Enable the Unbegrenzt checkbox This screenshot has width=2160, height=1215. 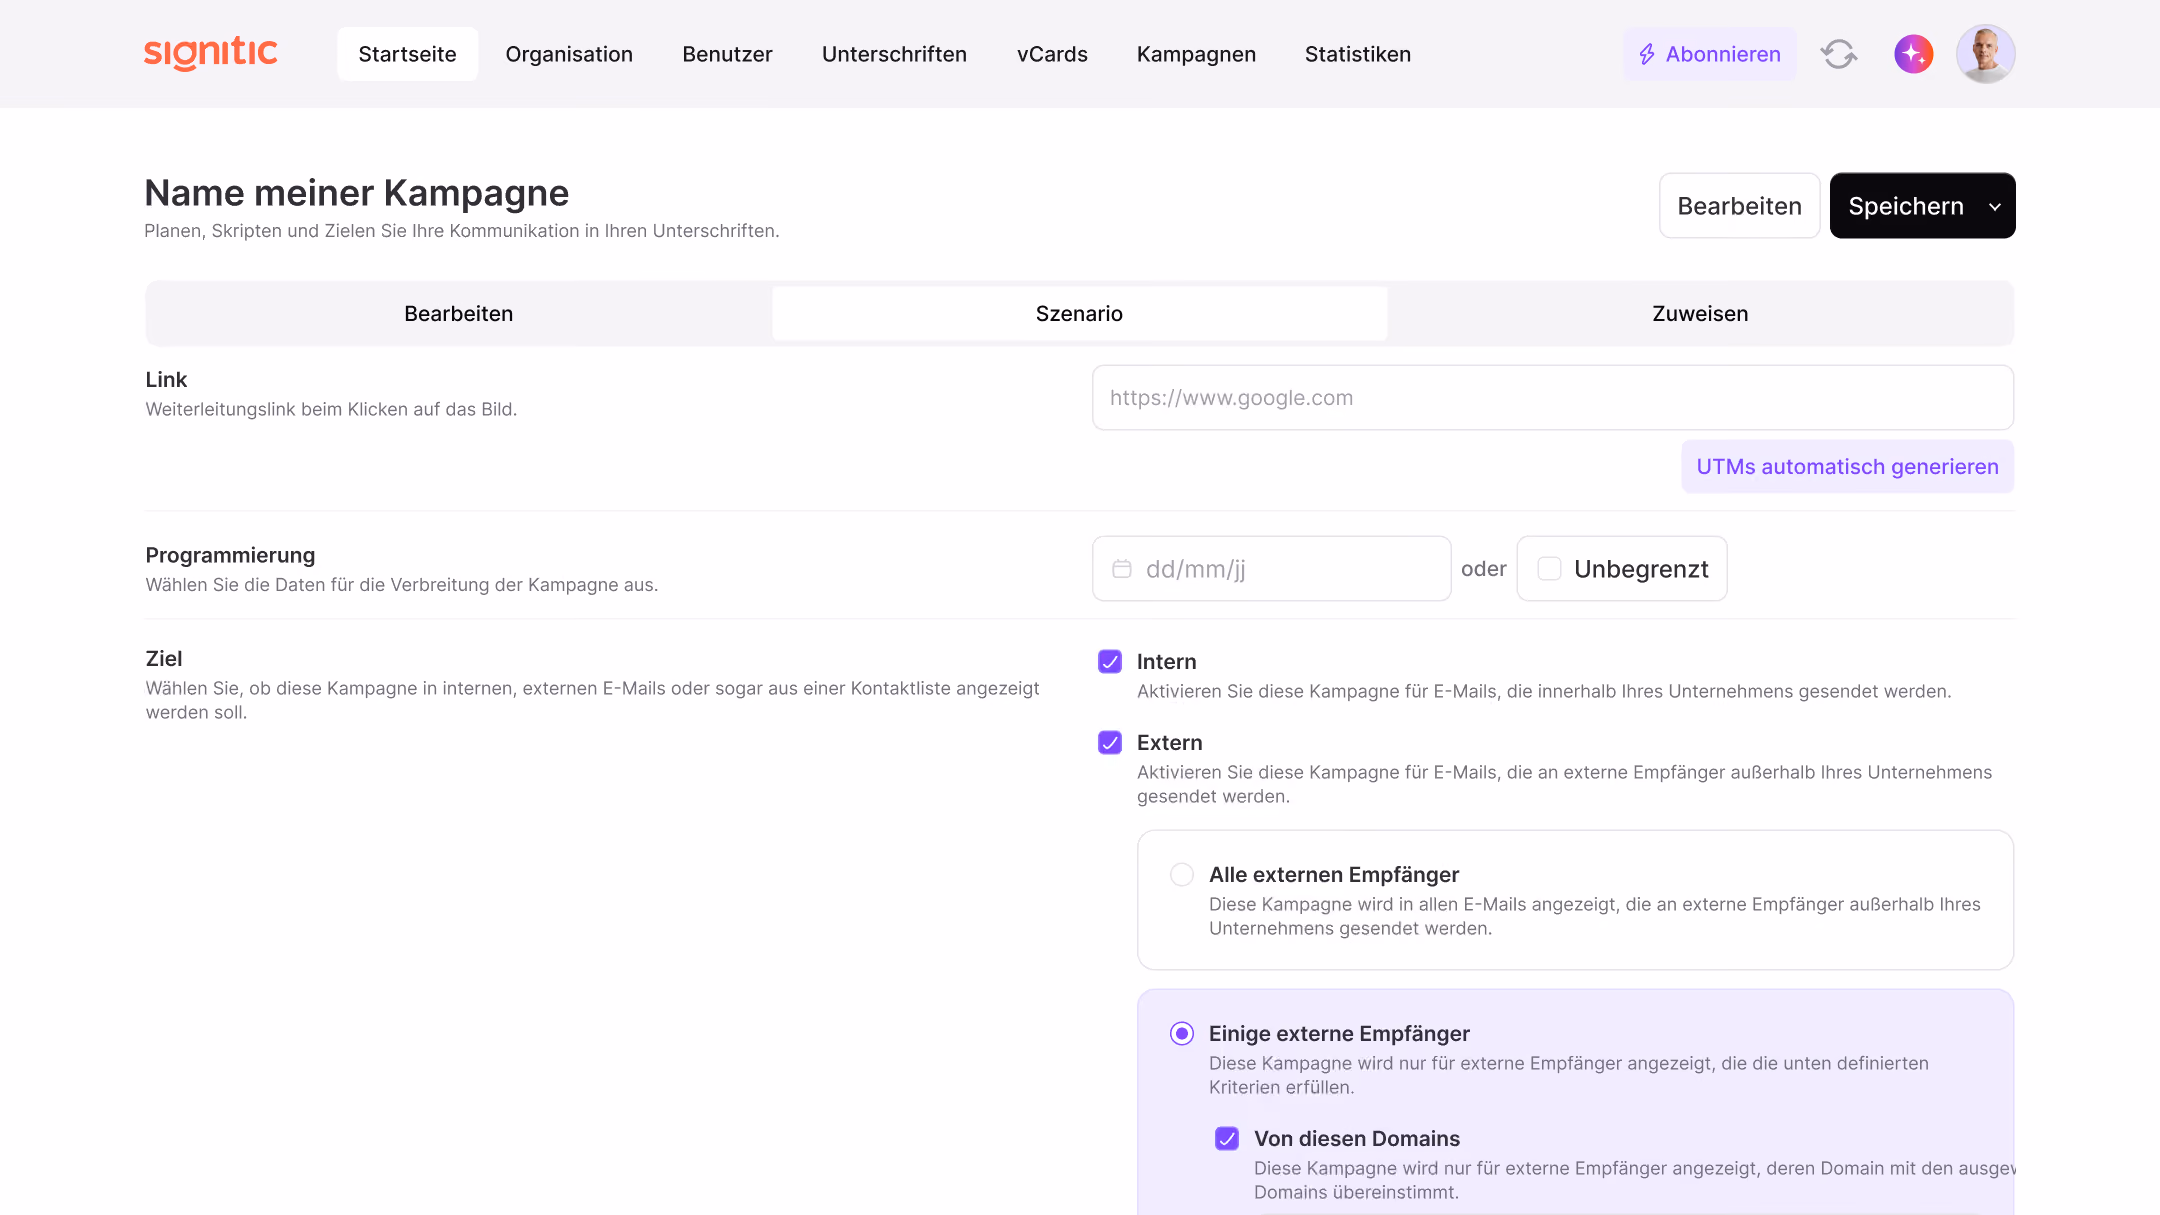pyautogui.click(x=1549, y=568)
